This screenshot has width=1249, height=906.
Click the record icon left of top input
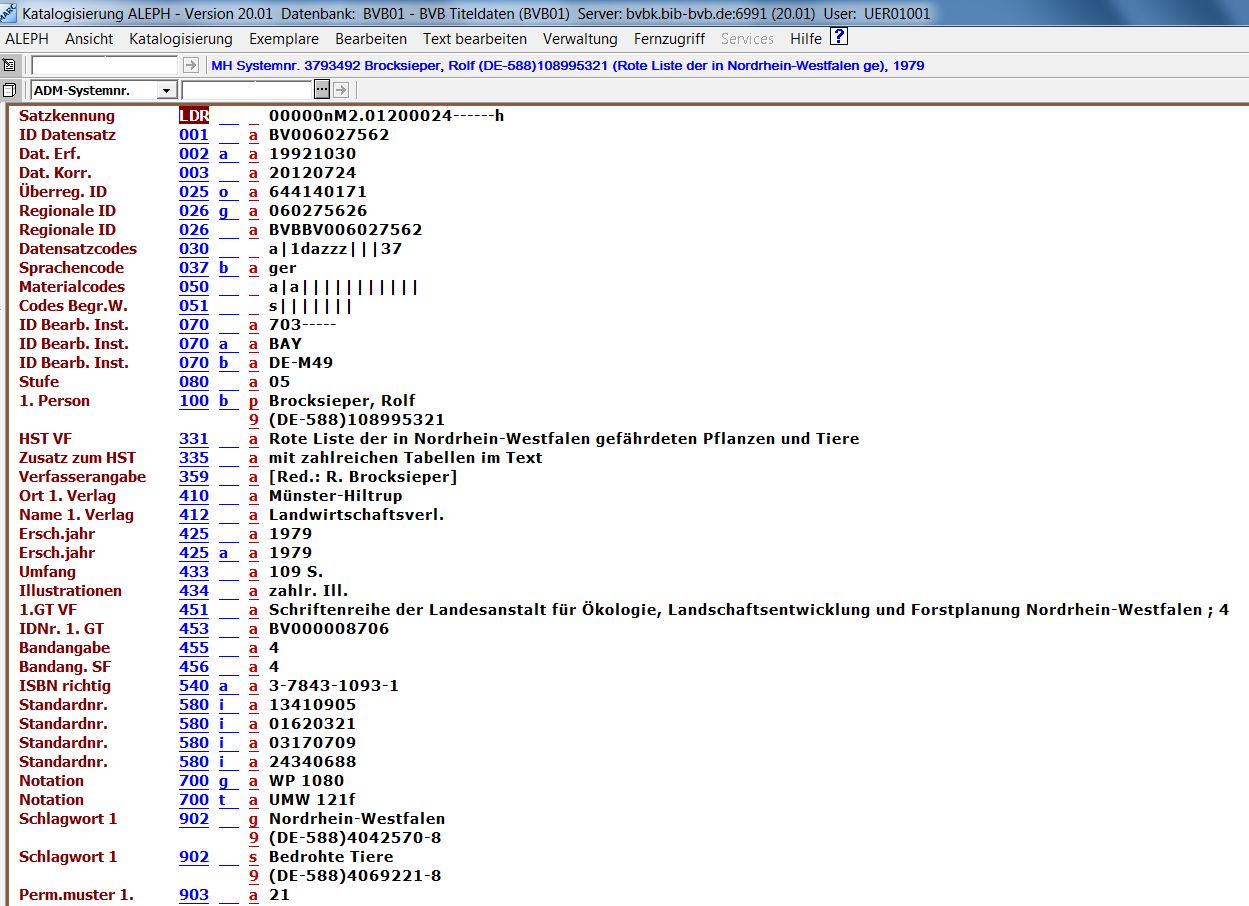[9, 65]
